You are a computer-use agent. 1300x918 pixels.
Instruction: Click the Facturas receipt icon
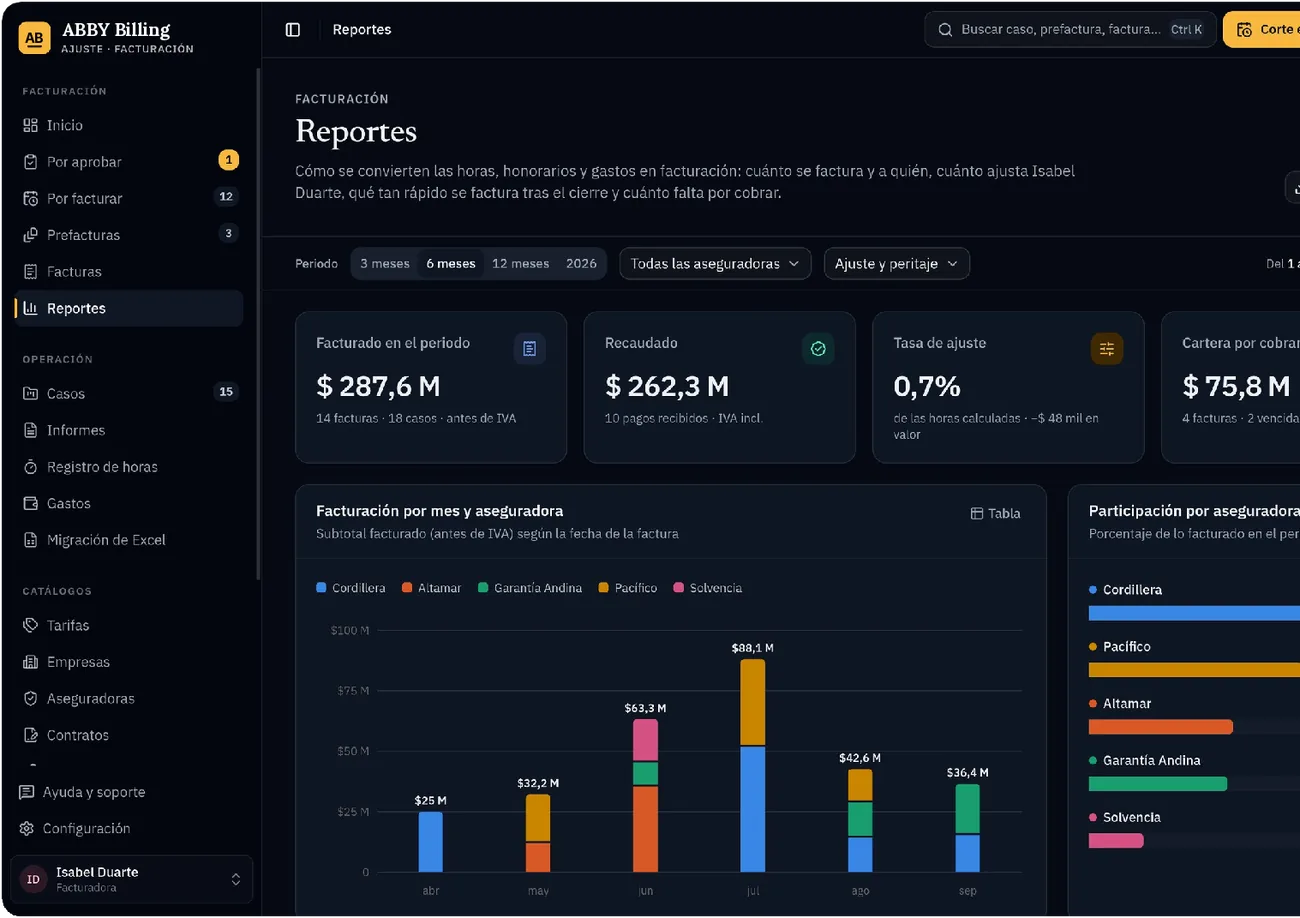(30, 271)
